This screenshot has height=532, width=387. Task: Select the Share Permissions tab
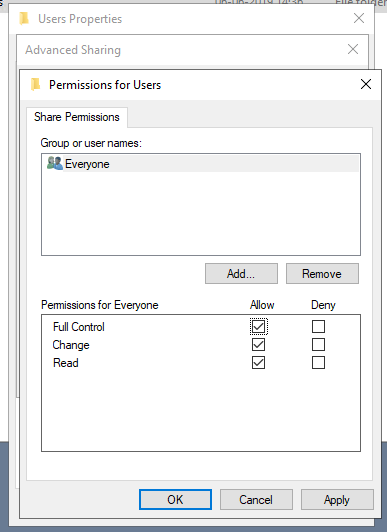point(77,117)
